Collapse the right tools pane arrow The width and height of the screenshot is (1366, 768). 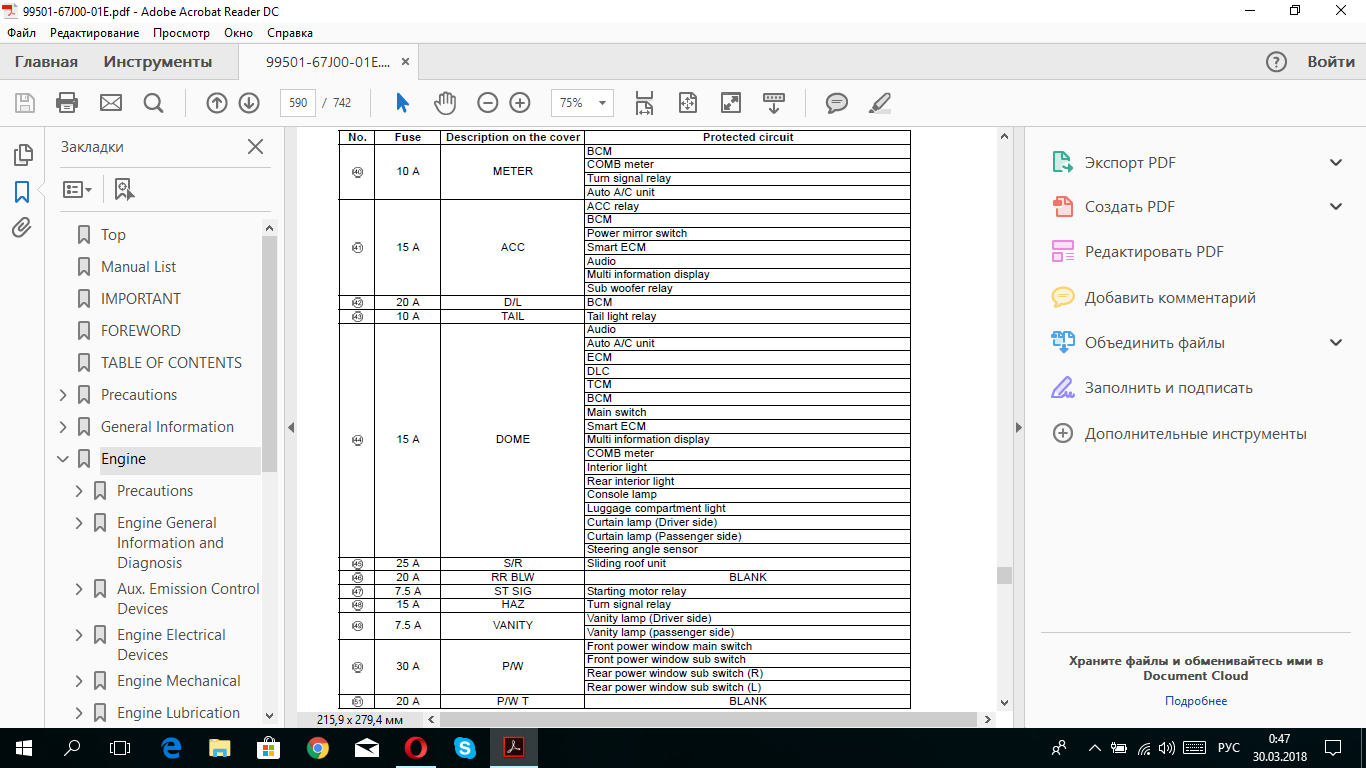1019,428
